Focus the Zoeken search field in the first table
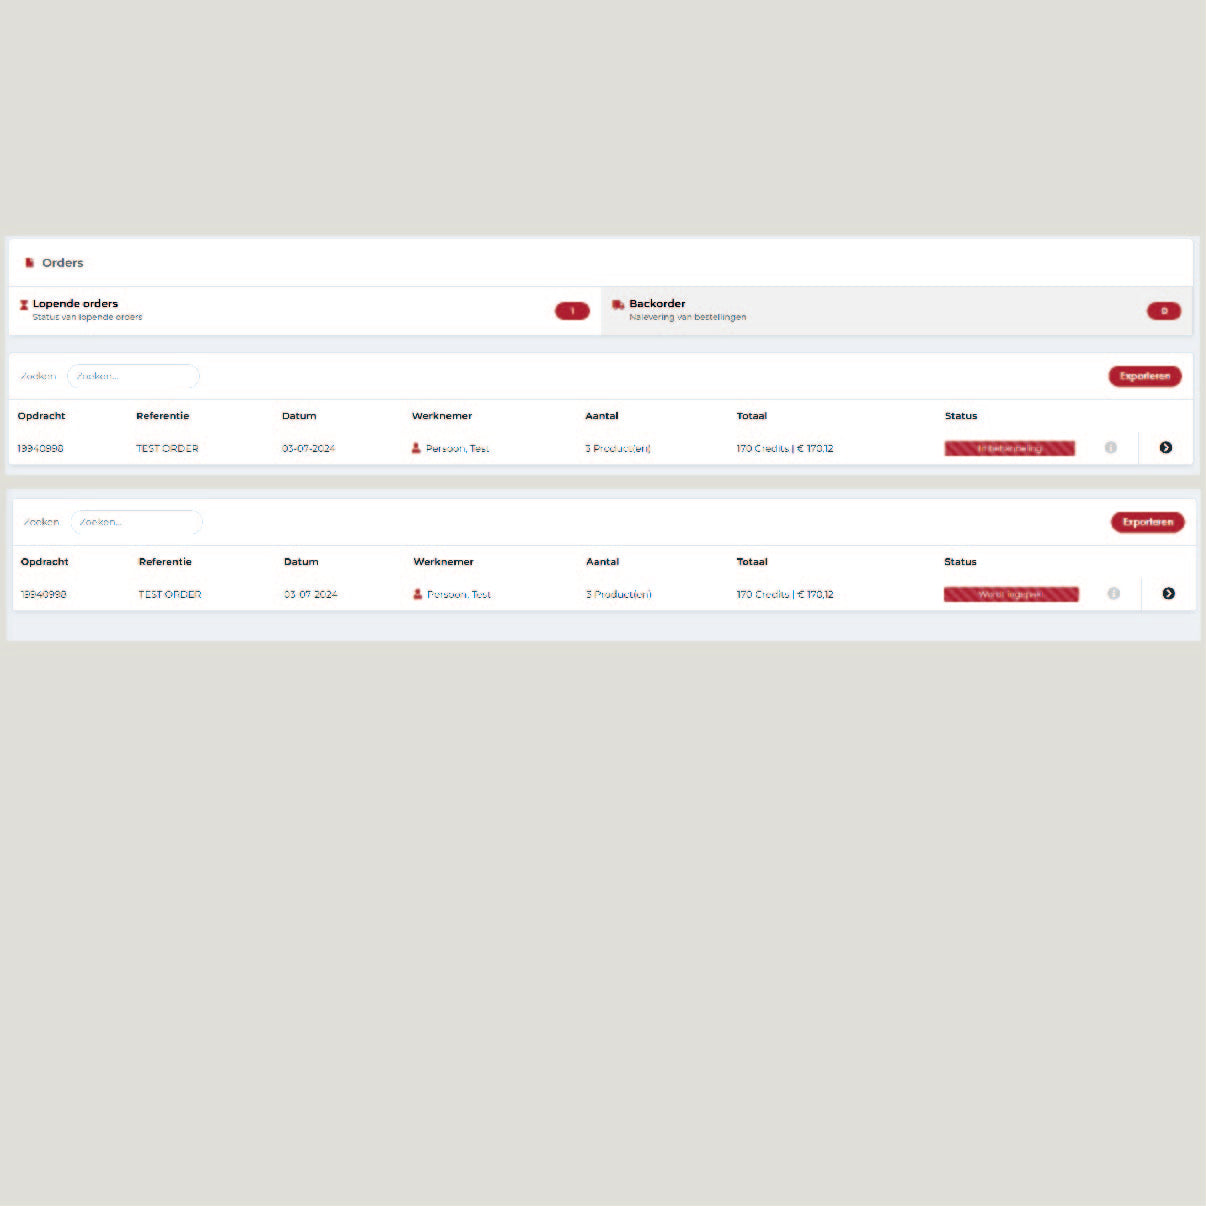The image size is (1206, 1206). pos(133,376)
